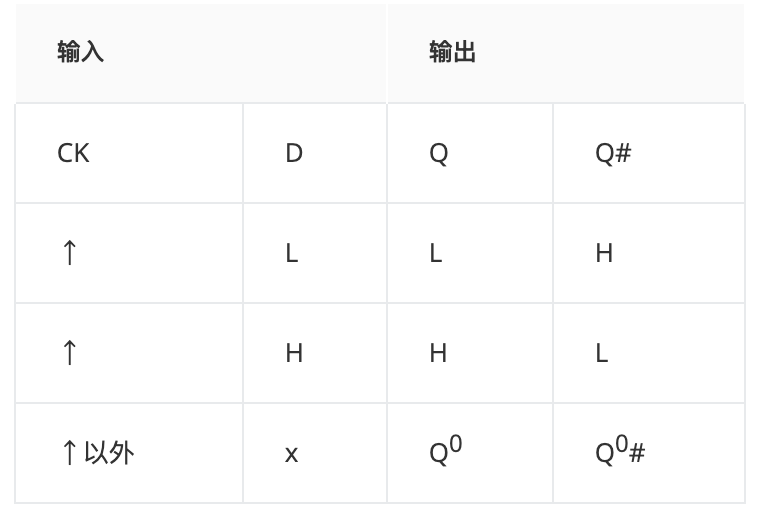Click the Q# output H cell
The image size is (758, 512).
click(649, 253)
